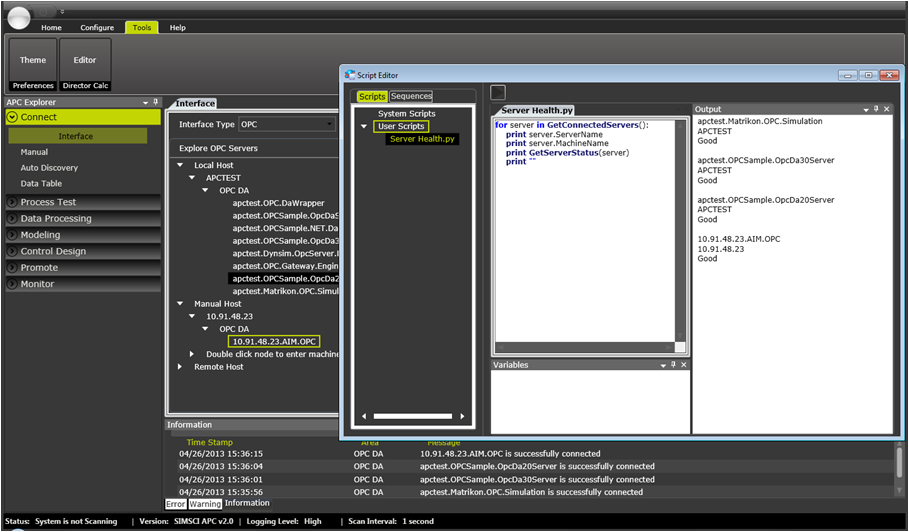Open the Variables pane options dropdown arrow

(x=661, y=365)
